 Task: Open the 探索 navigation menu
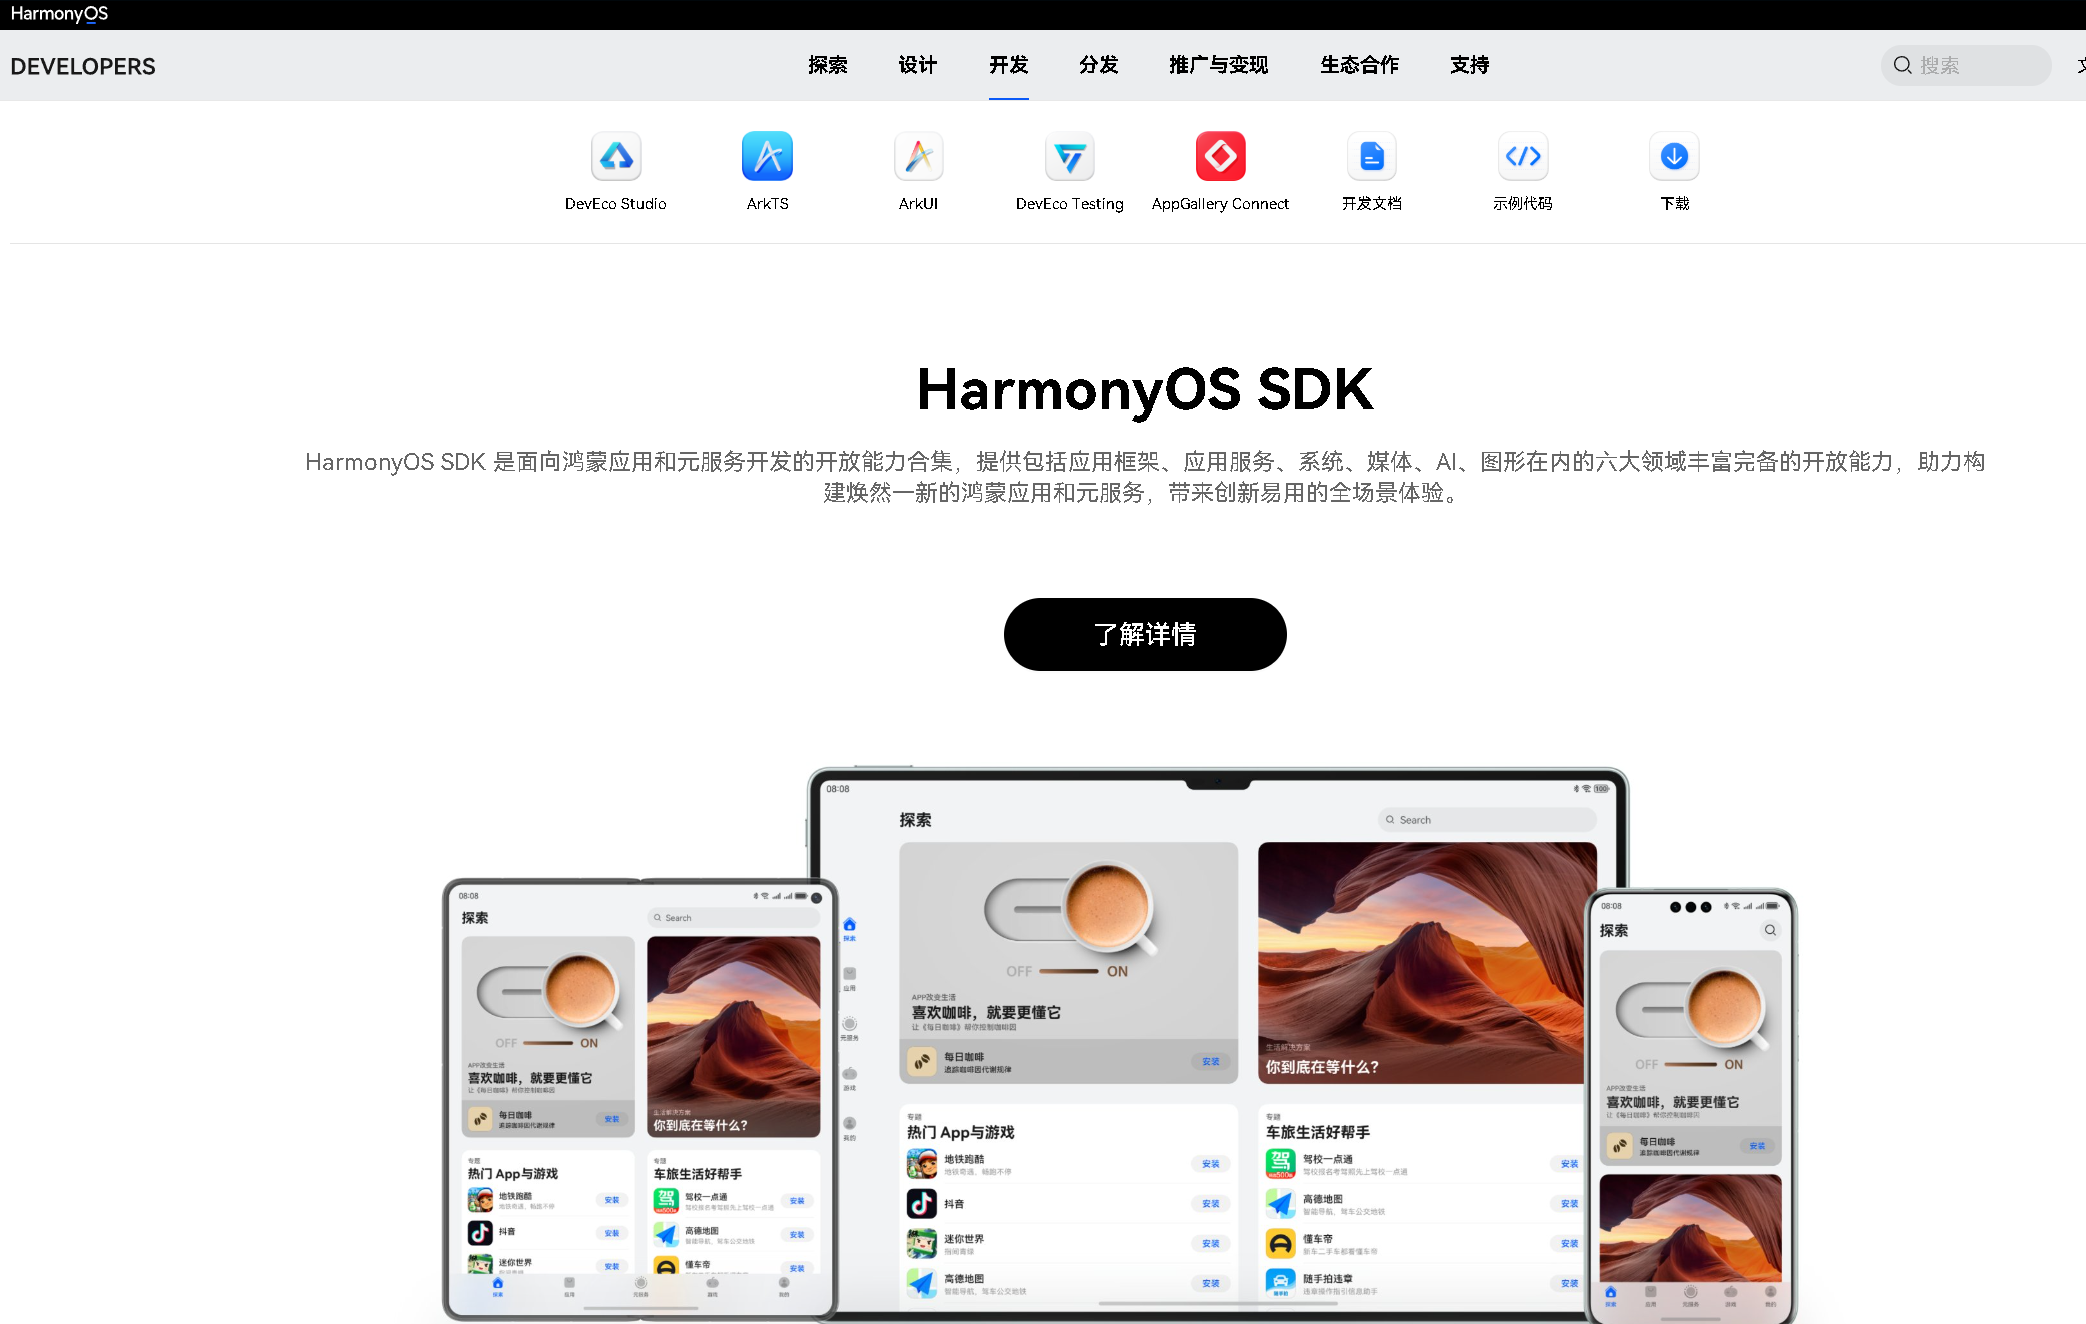tap(828, 65)
